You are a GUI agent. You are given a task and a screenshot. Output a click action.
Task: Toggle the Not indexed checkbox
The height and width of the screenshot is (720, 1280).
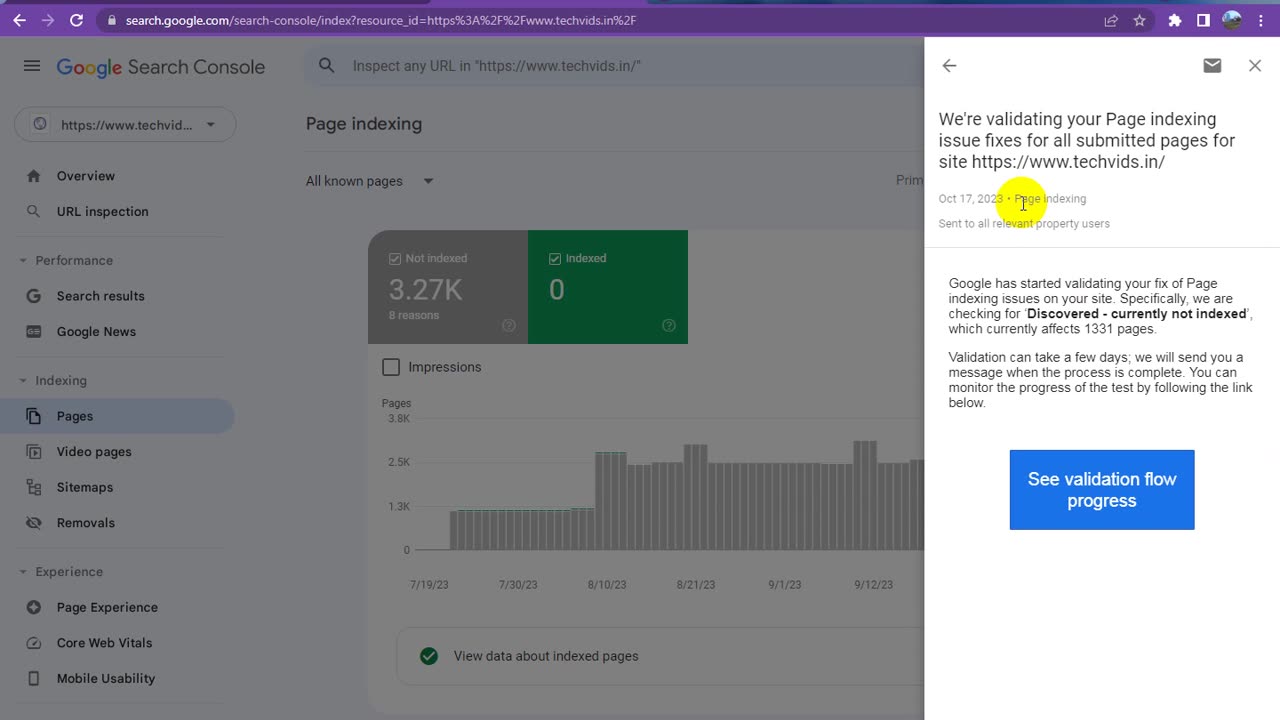tap(395, 259)
